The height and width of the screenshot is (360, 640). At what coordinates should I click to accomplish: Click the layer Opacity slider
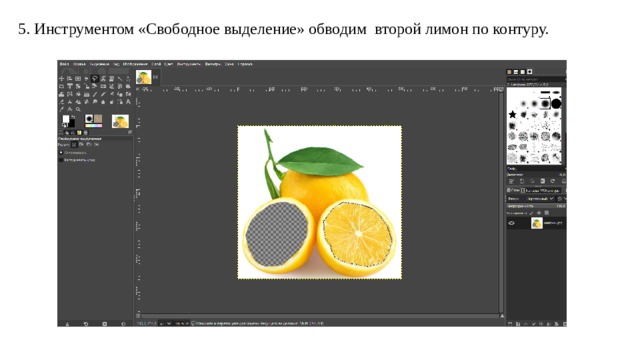(536, 206)
